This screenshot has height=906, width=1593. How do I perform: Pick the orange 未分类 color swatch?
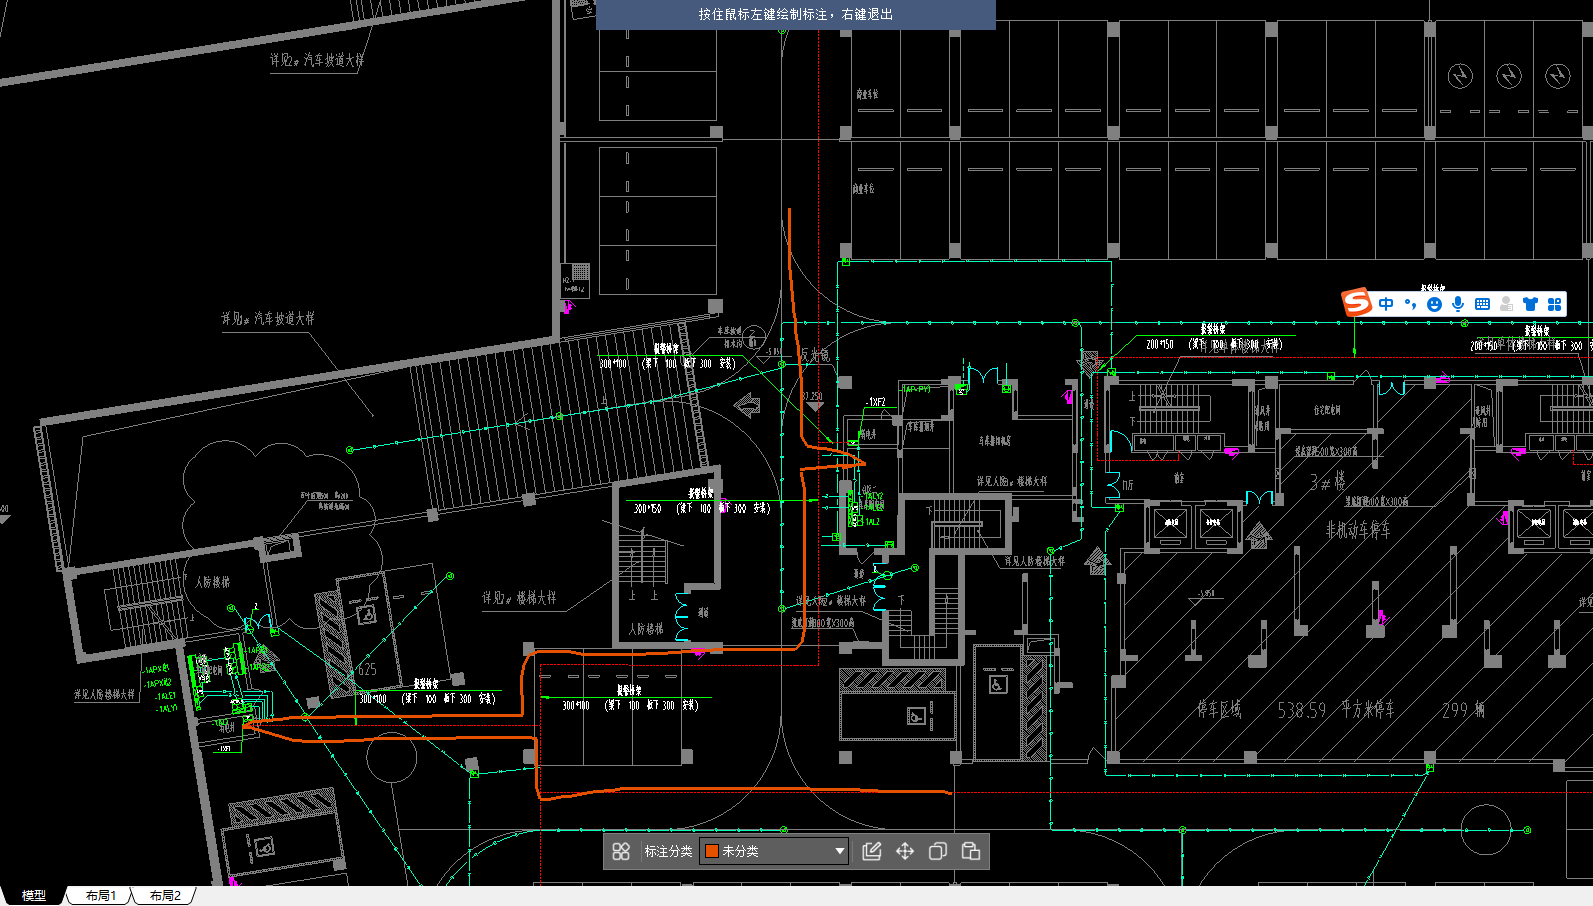[712, 851]
